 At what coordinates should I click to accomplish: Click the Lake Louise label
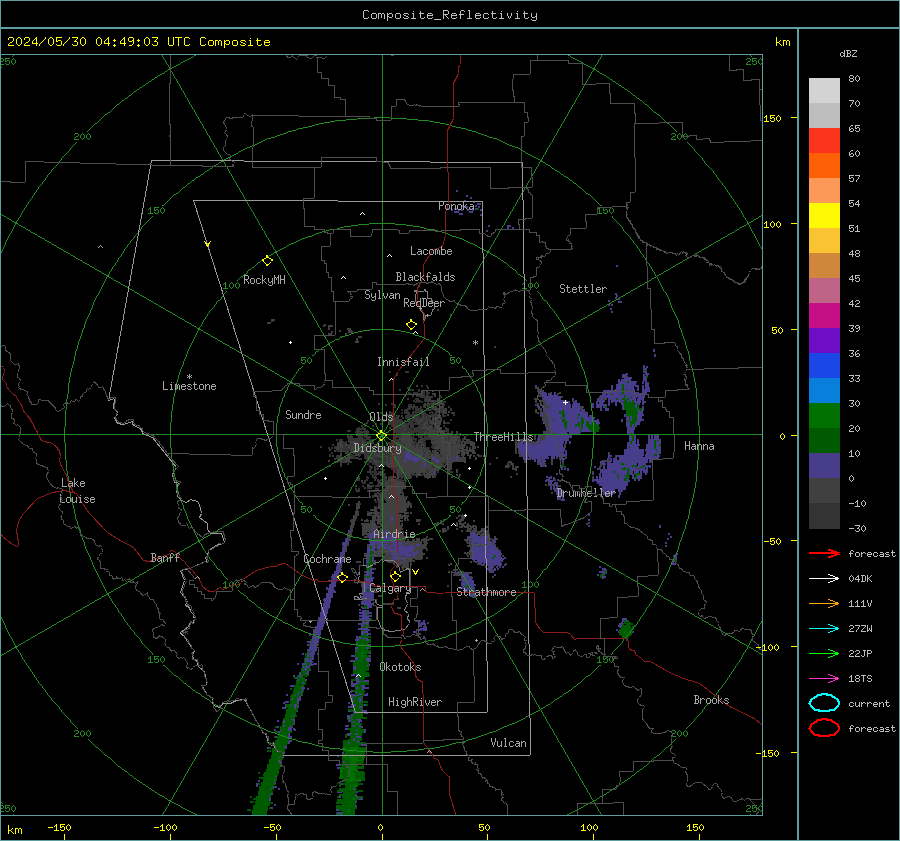pos(77,491)
